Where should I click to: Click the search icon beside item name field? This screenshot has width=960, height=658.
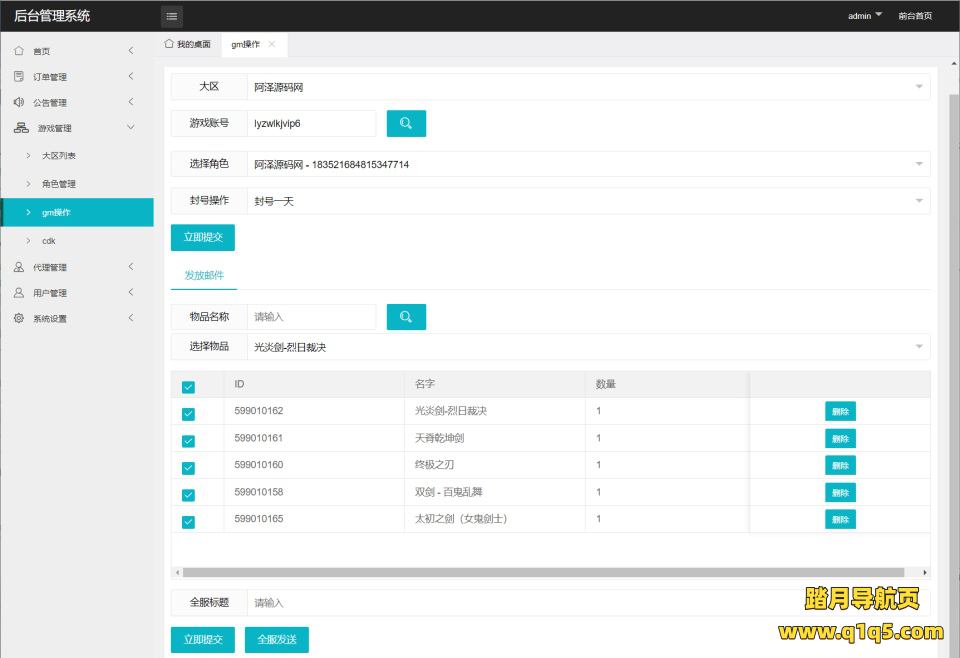point(406,317)
